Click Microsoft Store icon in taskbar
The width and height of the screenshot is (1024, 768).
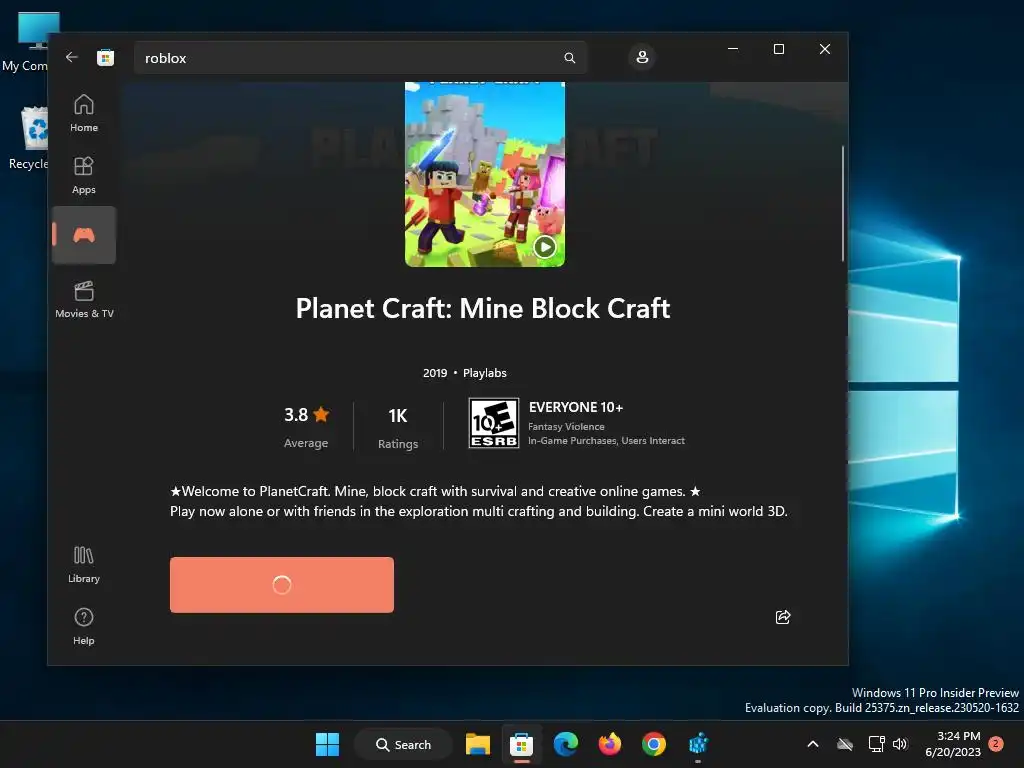[x=521, y=744]
